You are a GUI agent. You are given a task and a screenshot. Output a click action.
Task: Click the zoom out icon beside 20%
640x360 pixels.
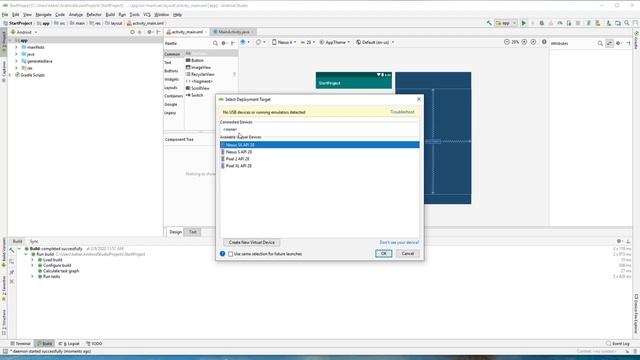(x=507, y=42)
